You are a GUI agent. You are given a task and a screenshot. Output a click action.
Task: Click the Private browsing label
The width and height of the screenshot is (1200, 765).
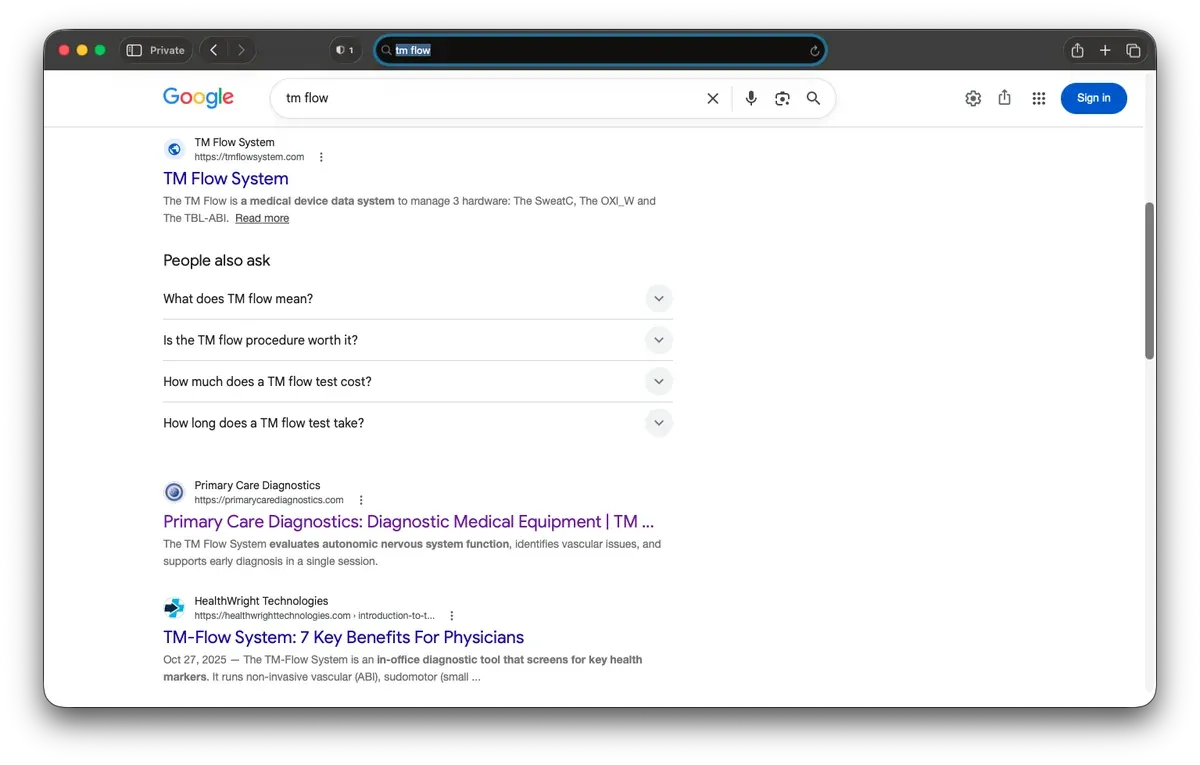pos(167,50)
